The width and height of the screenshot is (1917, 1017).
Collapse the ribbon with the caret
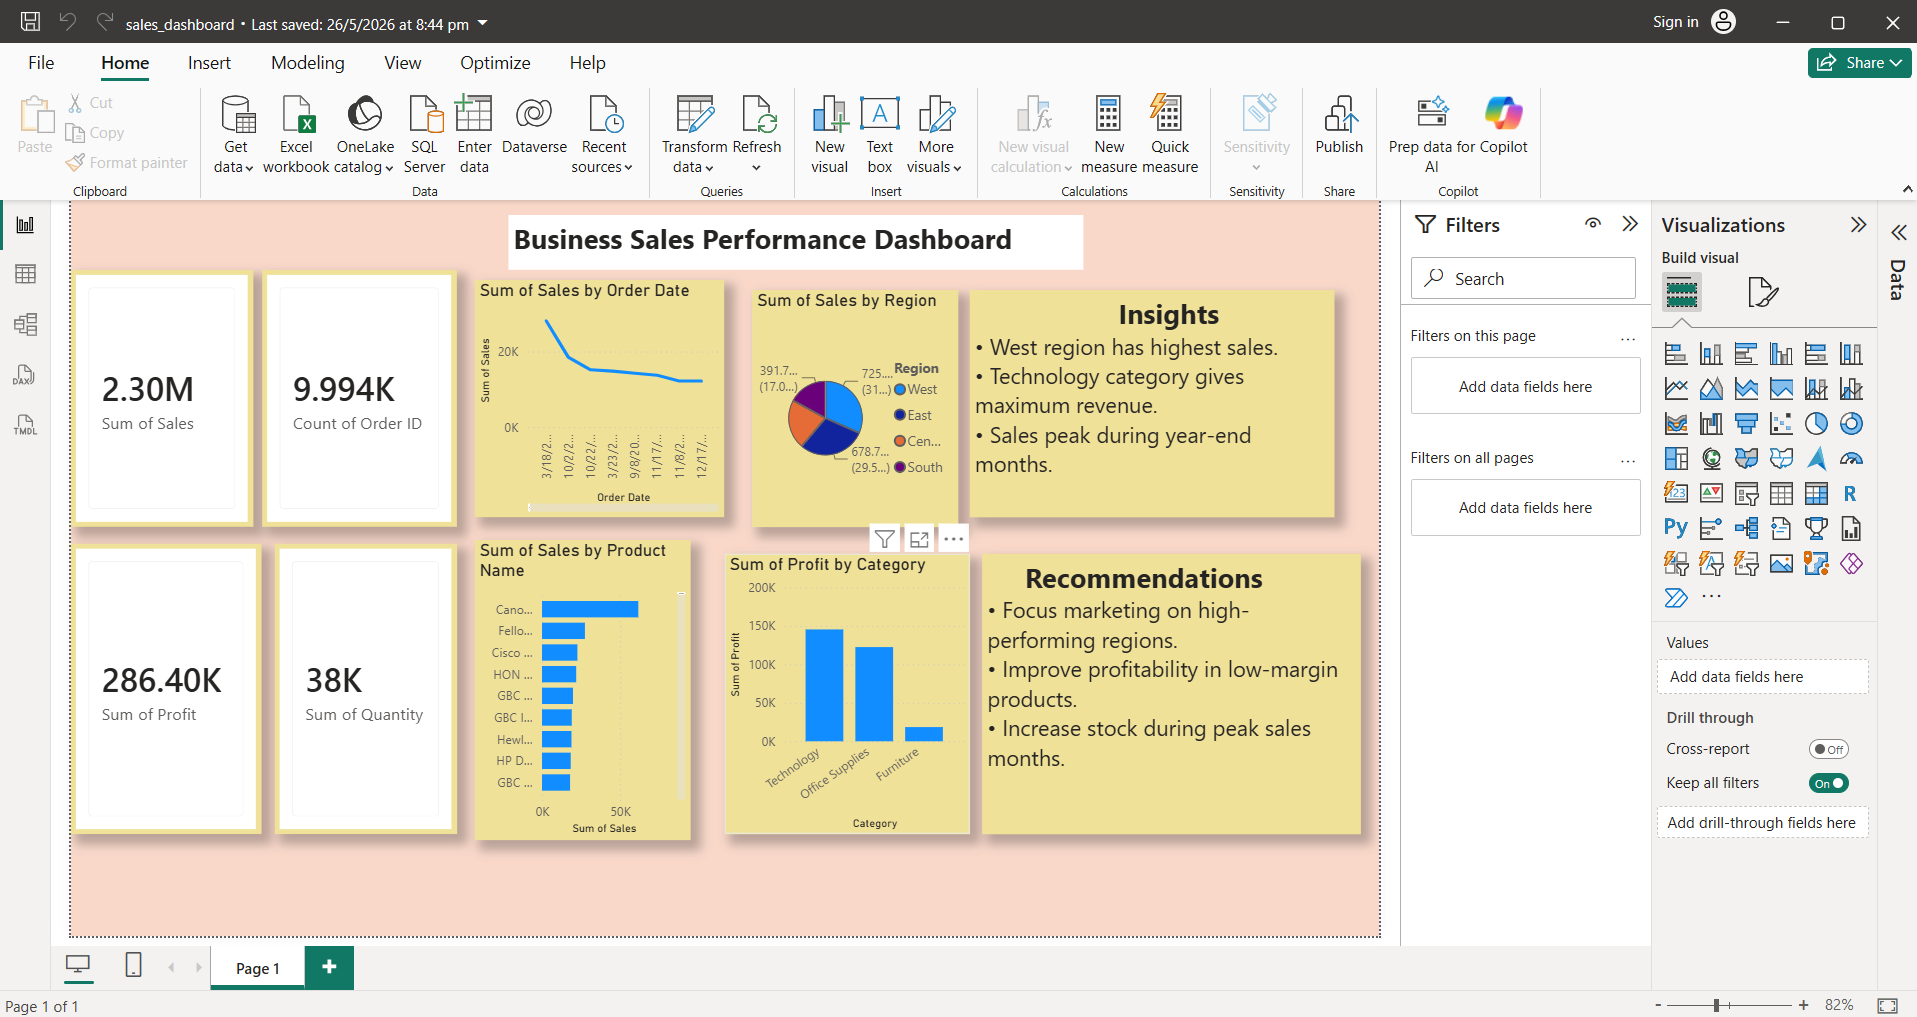coord(1907,189)
